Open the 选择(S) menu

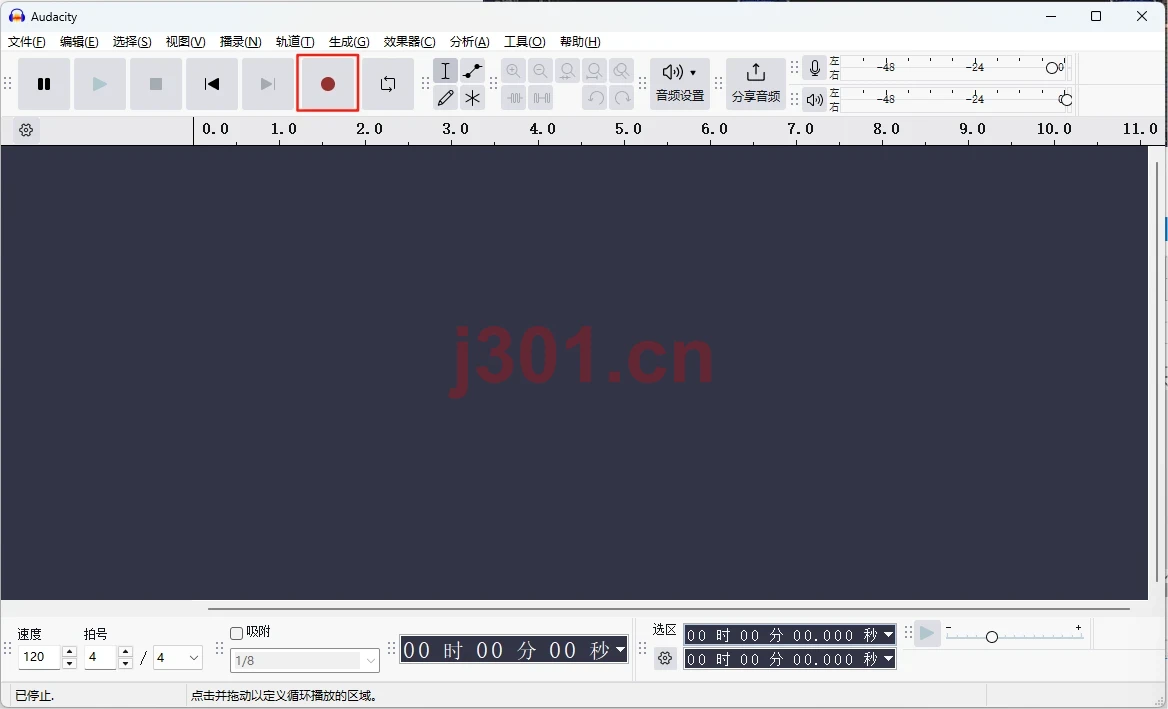[132, 42]
